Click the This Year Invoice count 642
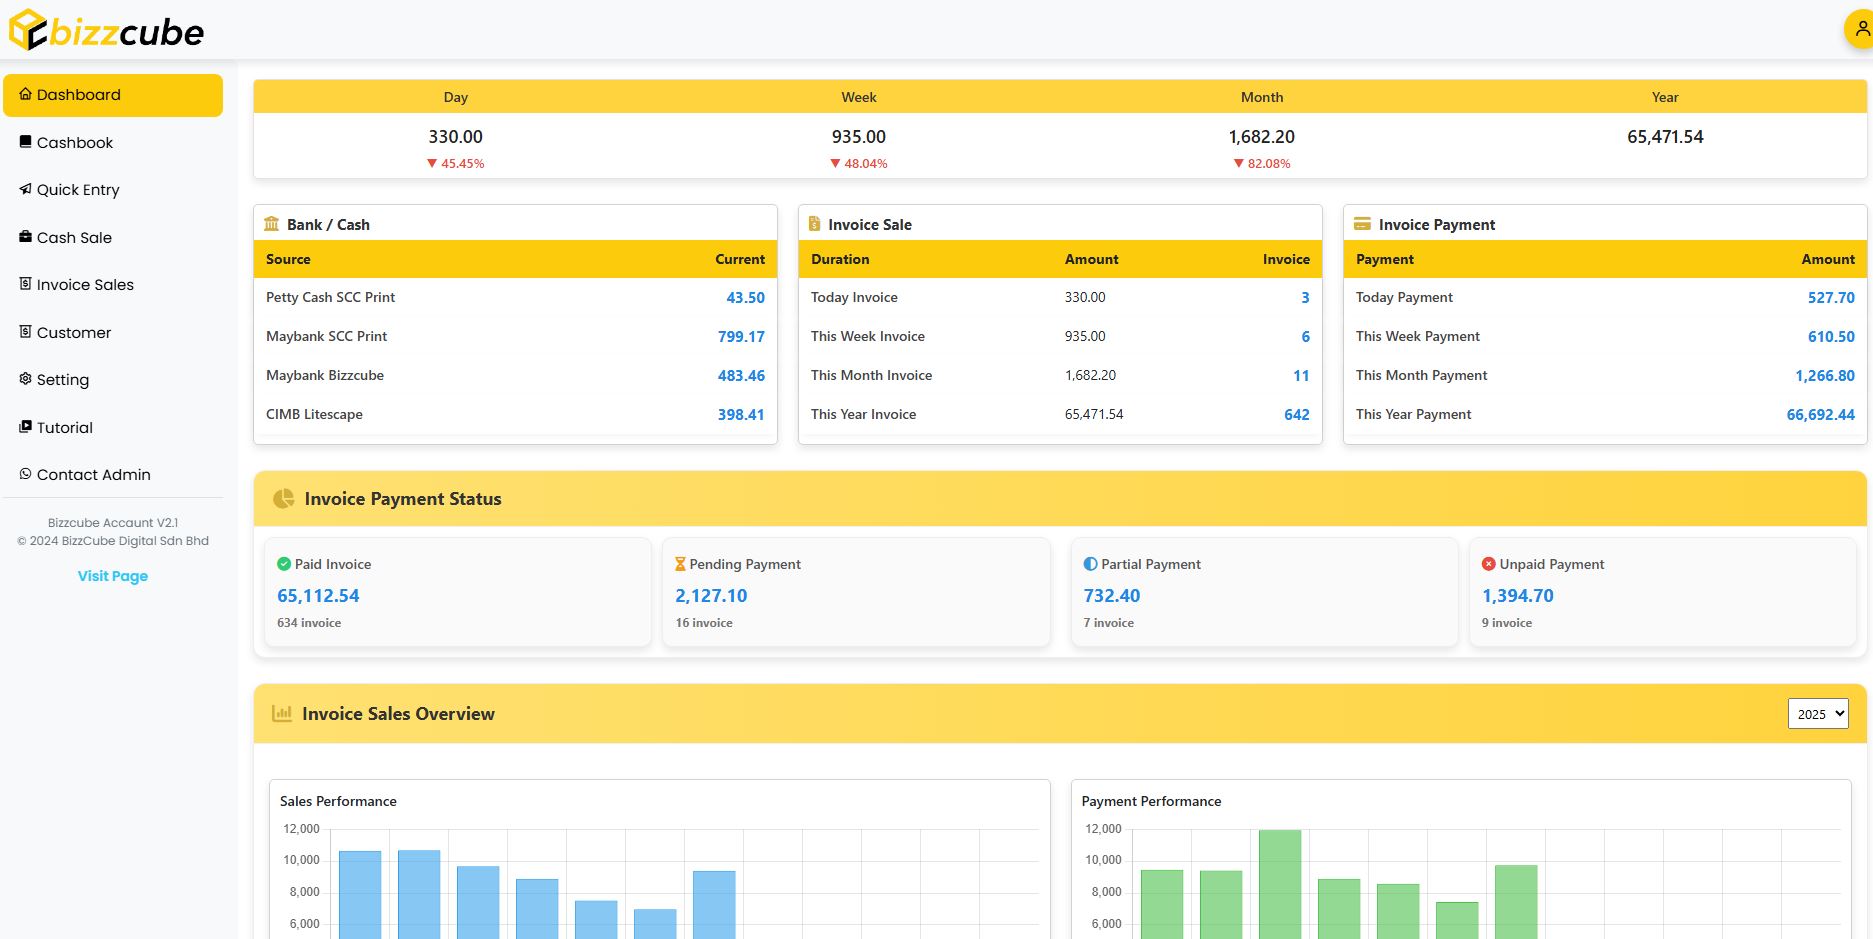The image size is (1873, 939). (1296, 415)
